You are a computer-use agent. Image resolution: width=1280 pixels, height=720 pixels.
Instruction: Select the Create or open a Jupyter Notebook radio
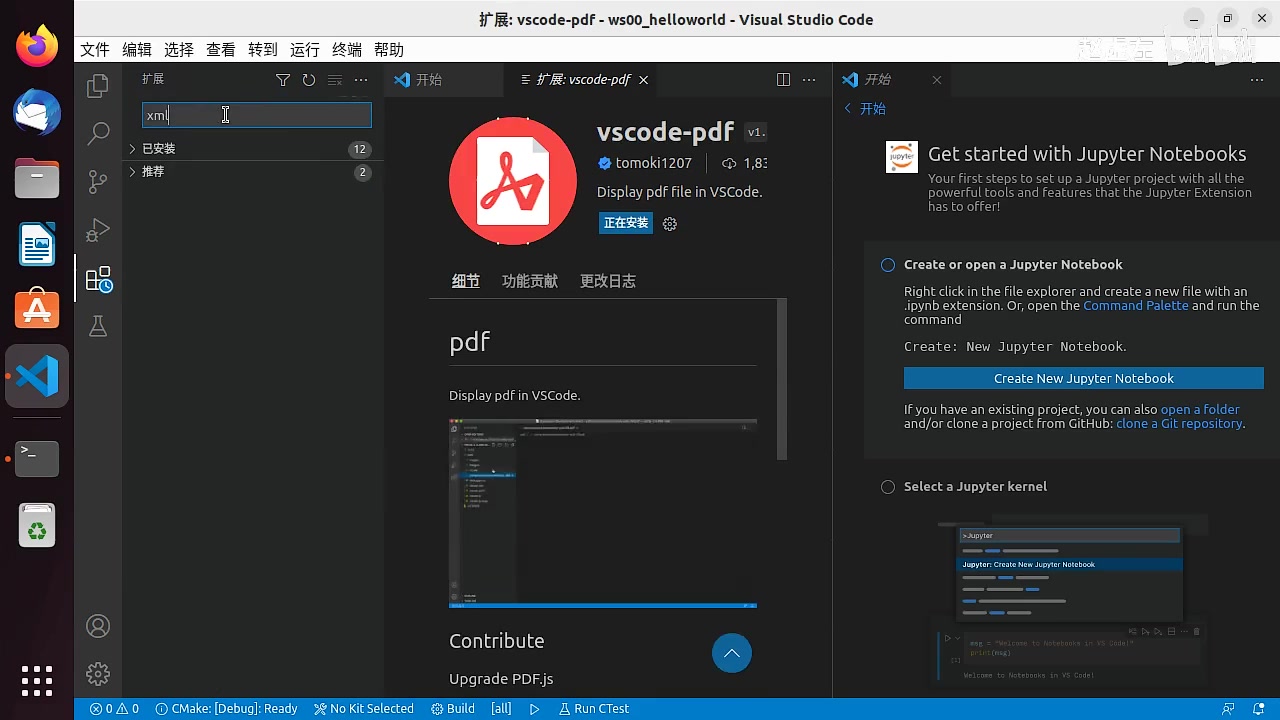(x=887, y=264)
